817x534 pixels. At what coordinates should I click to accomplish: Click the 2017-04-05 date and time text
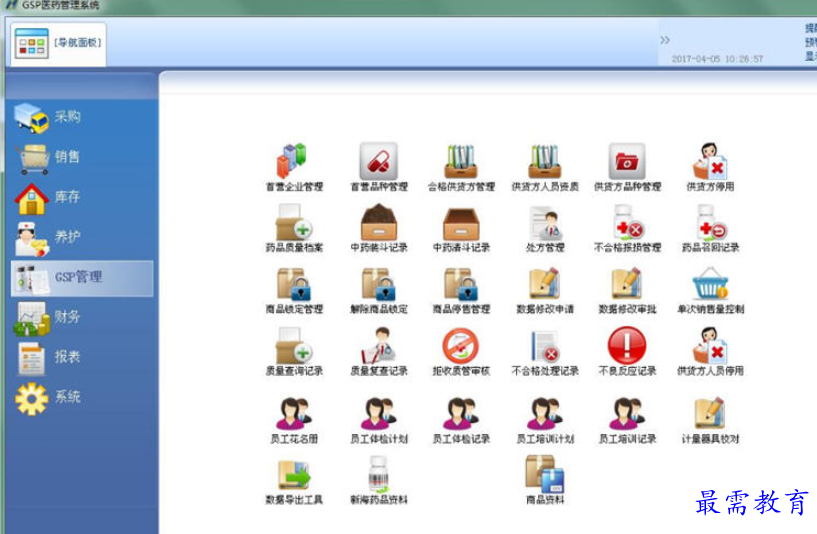pyautogui.click(x=717, y=59)
